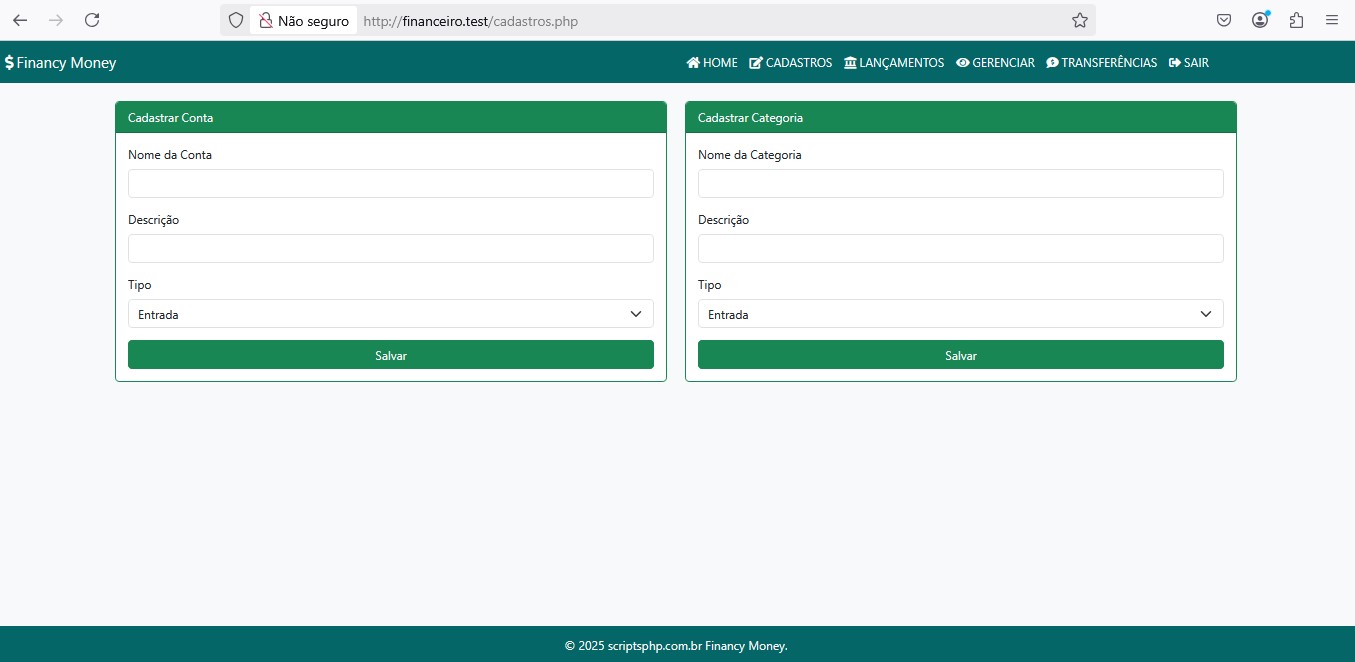Focus the Nome da Conta input field
1355x662 pixels.
(x=390, y=184)
